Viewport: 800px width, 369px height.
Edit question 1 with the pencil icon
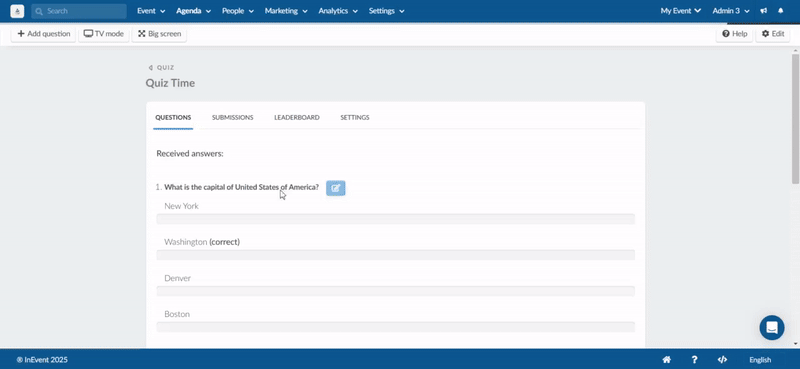click(x=336, y=188)
